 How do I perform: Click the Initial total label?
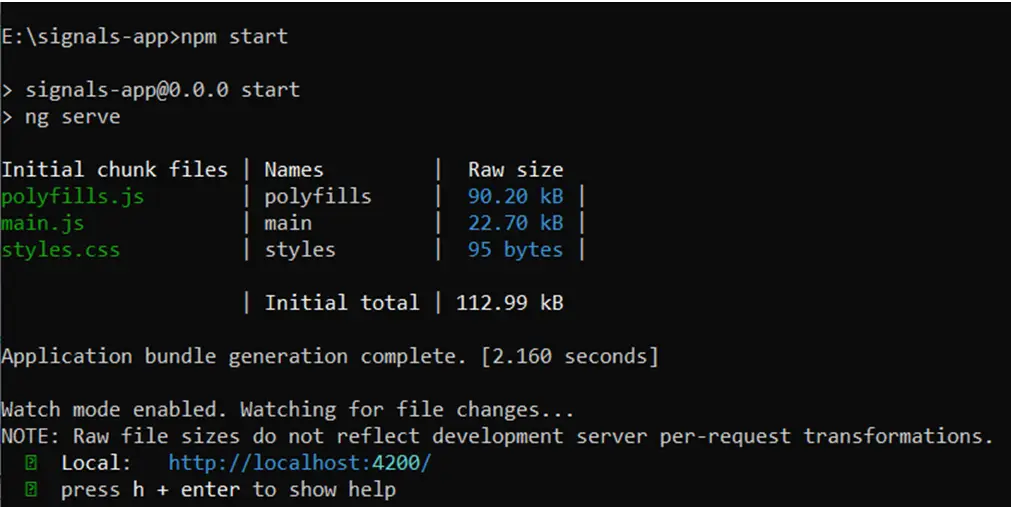pos(341,302)
